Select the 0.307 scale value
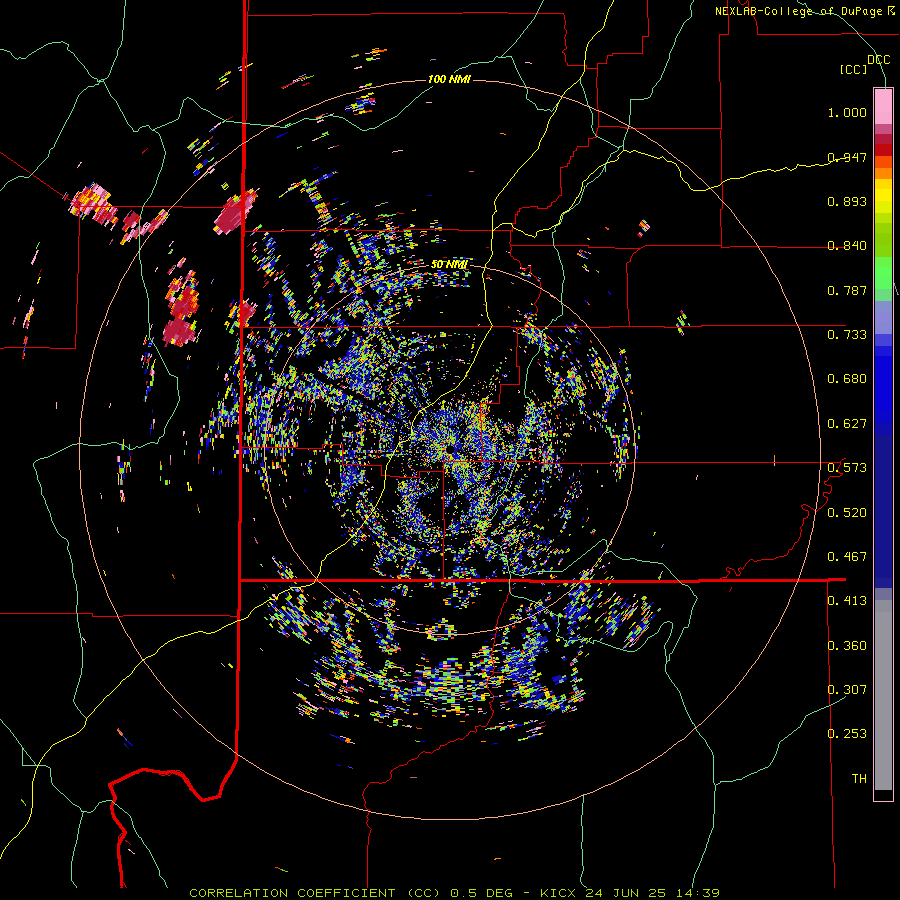900x900 pixels. point(847,690)
